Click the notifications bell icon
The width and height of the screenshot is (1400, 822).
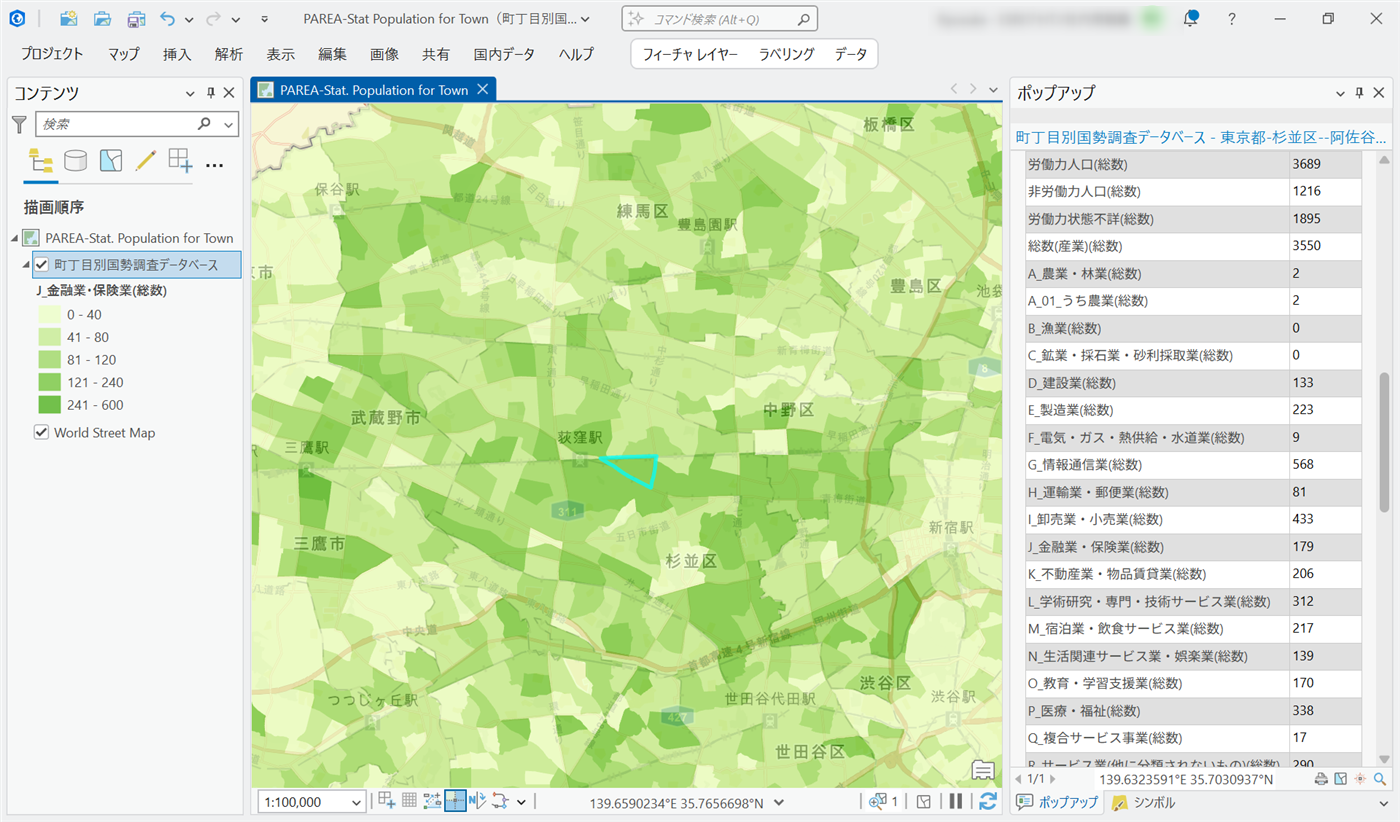click(x=1190, y=19)
